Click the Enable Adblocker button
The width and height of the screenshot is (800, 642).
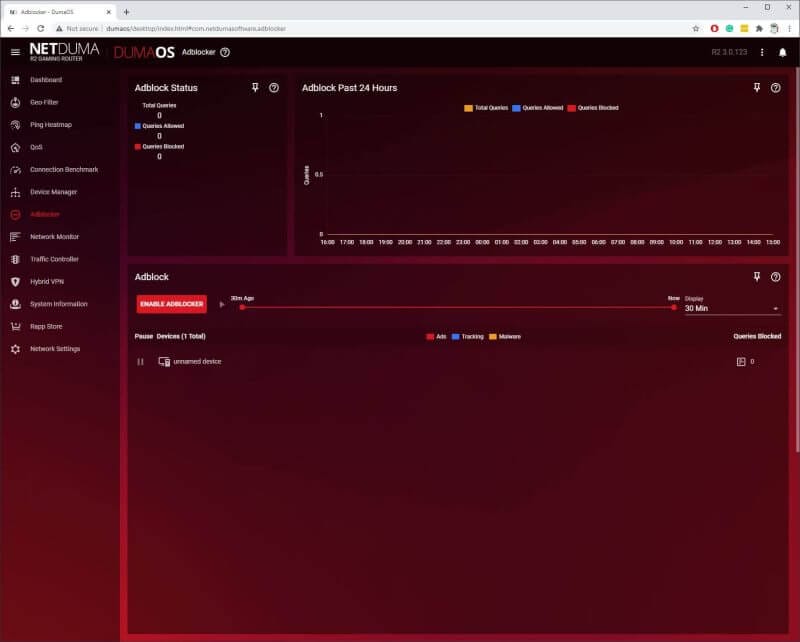tap(171, 304)
